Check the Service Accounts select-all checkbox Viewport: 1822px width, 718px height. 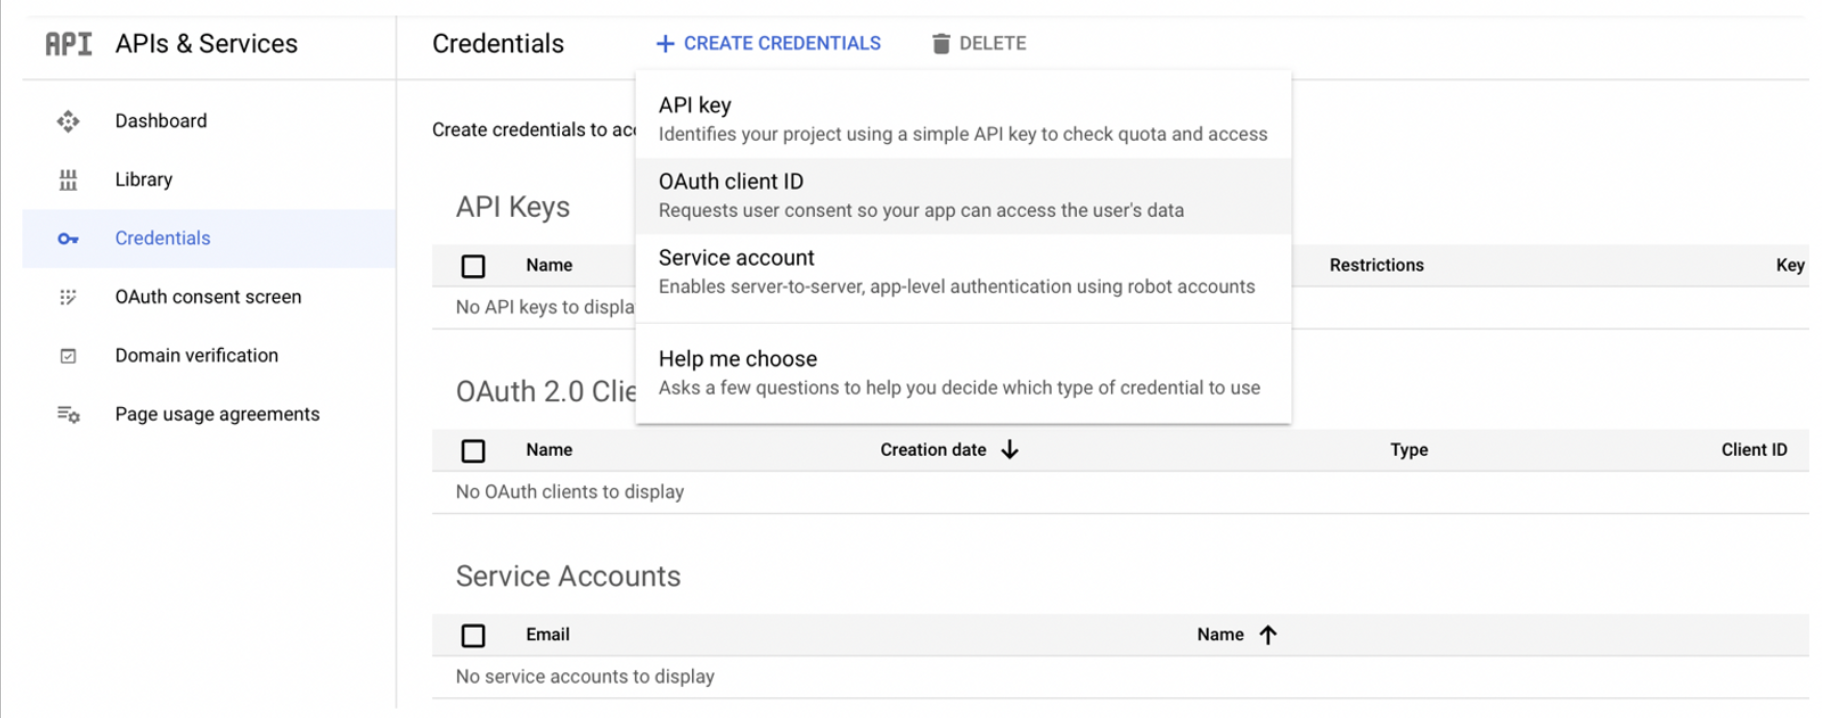point(473,635)
